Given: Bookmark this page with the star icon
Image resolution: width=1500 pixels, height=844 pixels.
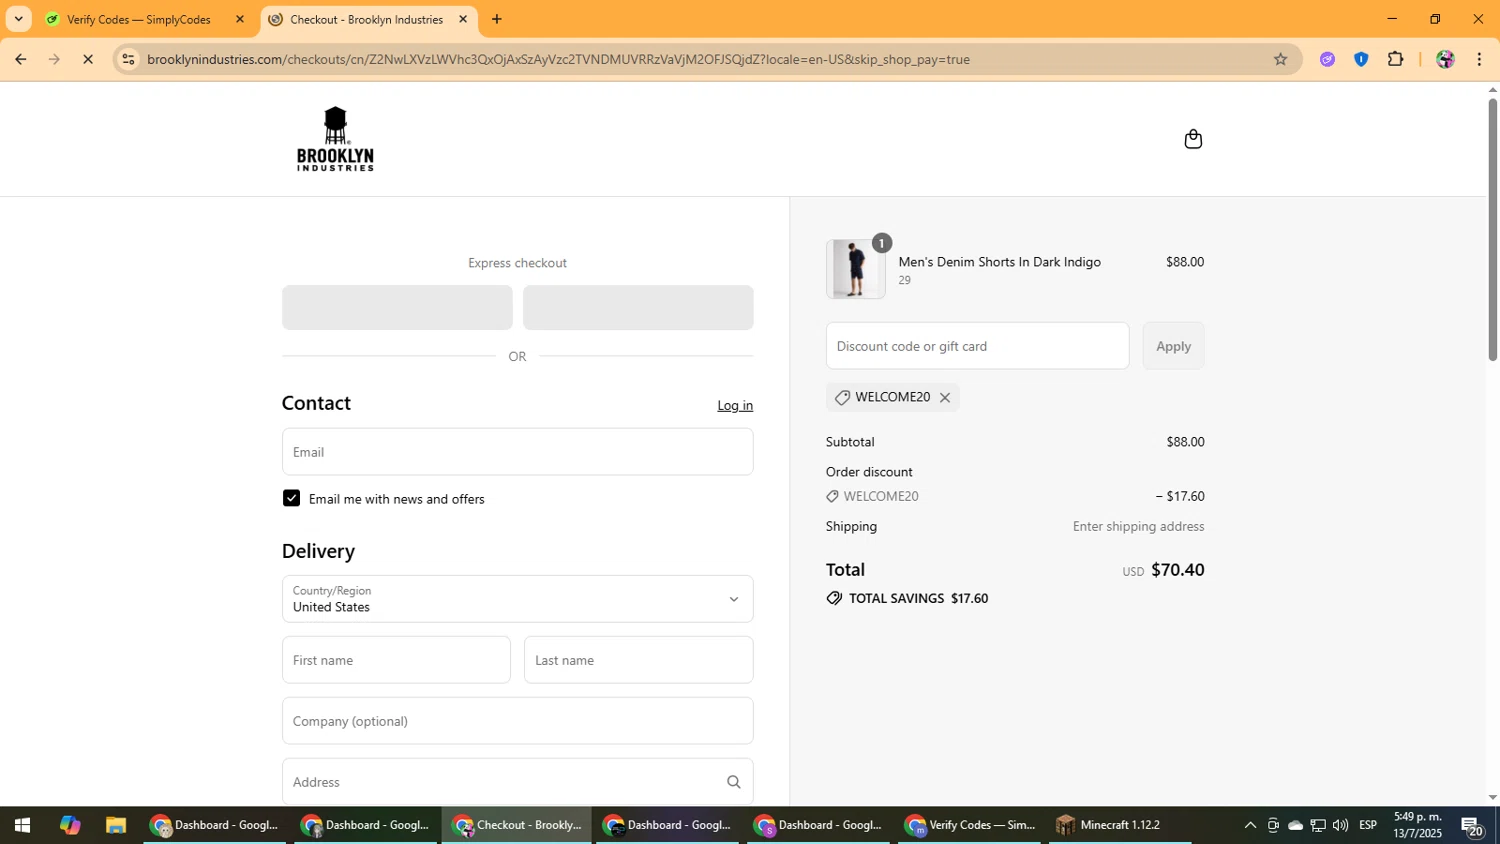Looking at the screenshot, I should [x=1280, y=59].
